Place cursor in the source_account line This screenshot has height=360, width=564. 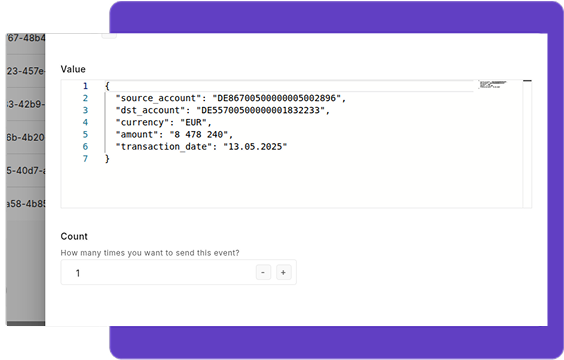pos(230,98)
